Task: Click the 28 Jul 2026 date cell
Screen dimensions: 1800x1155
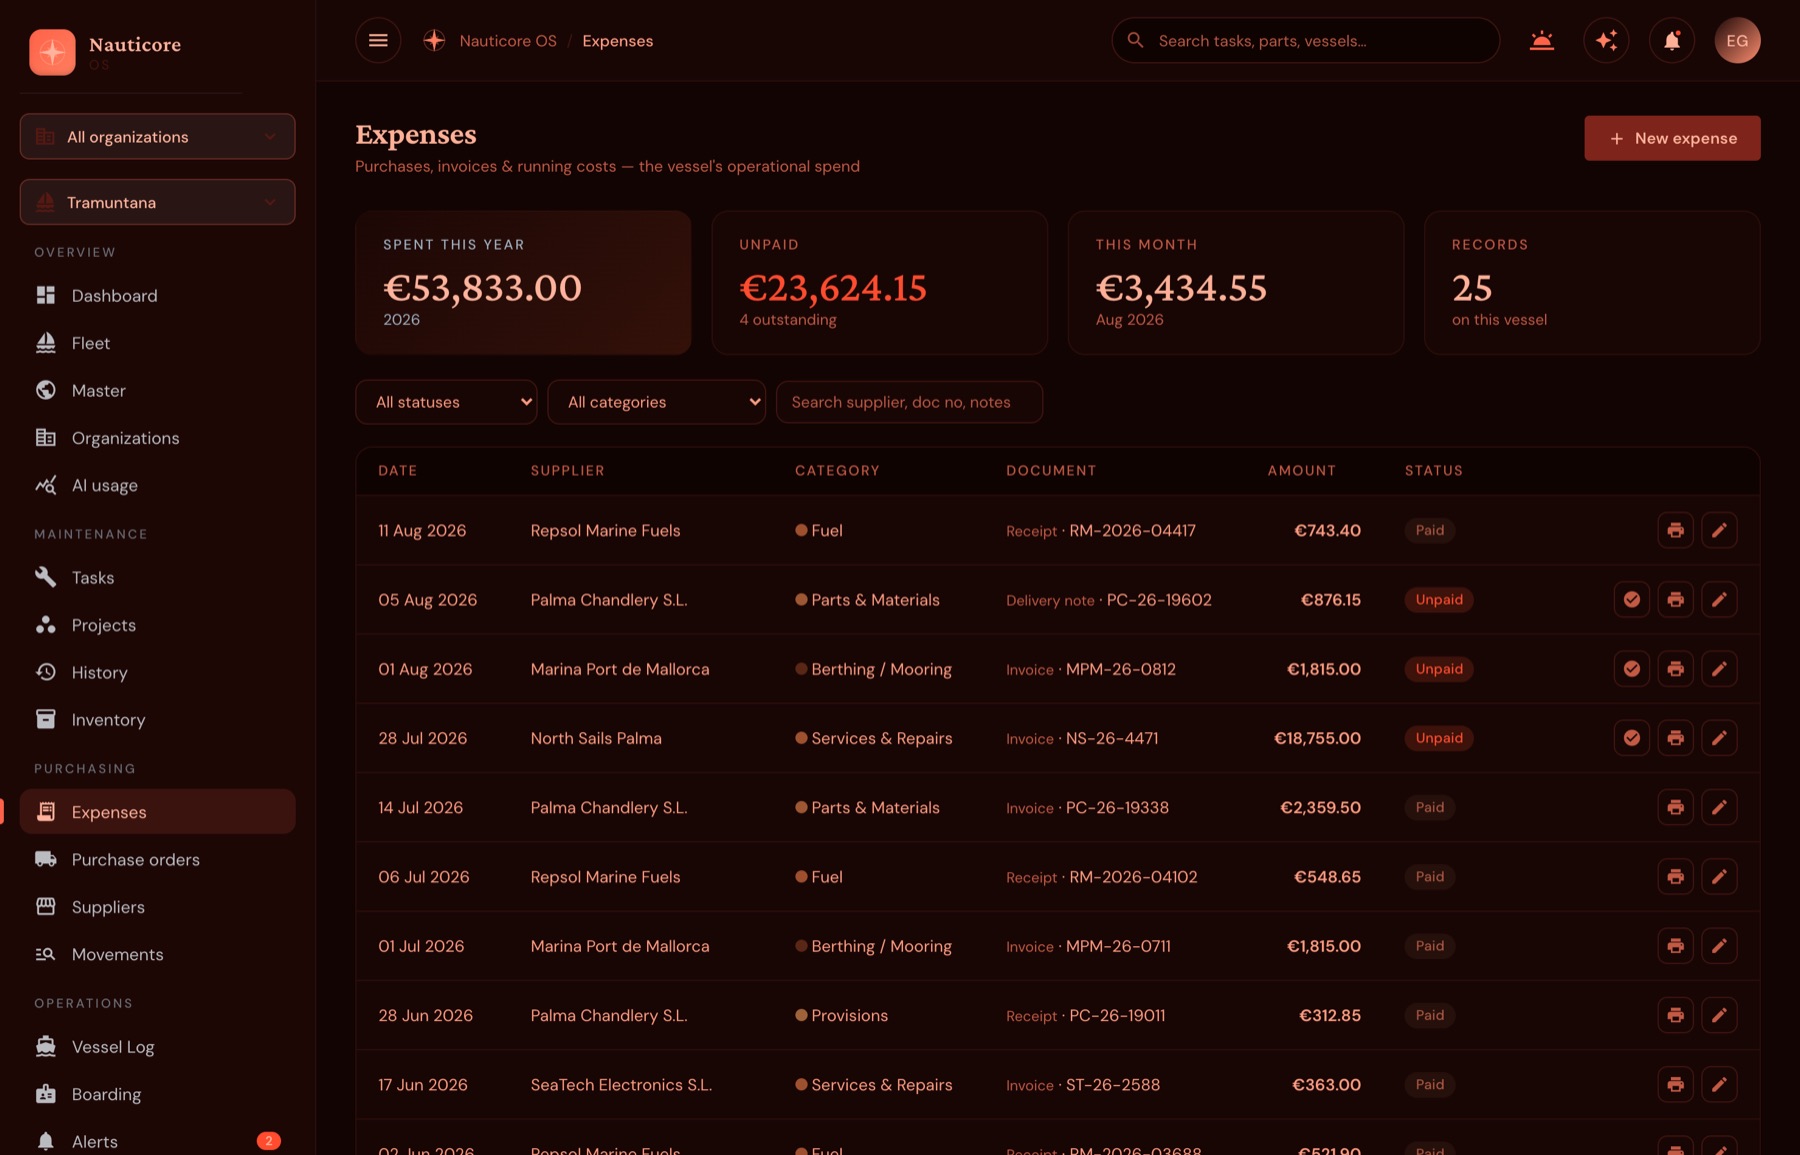Action: tap(422, 739)
